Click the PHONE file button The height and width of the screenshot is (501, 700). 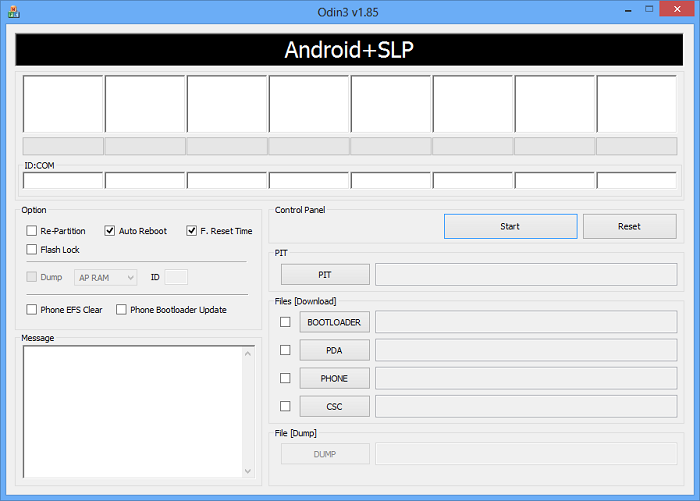334,378
